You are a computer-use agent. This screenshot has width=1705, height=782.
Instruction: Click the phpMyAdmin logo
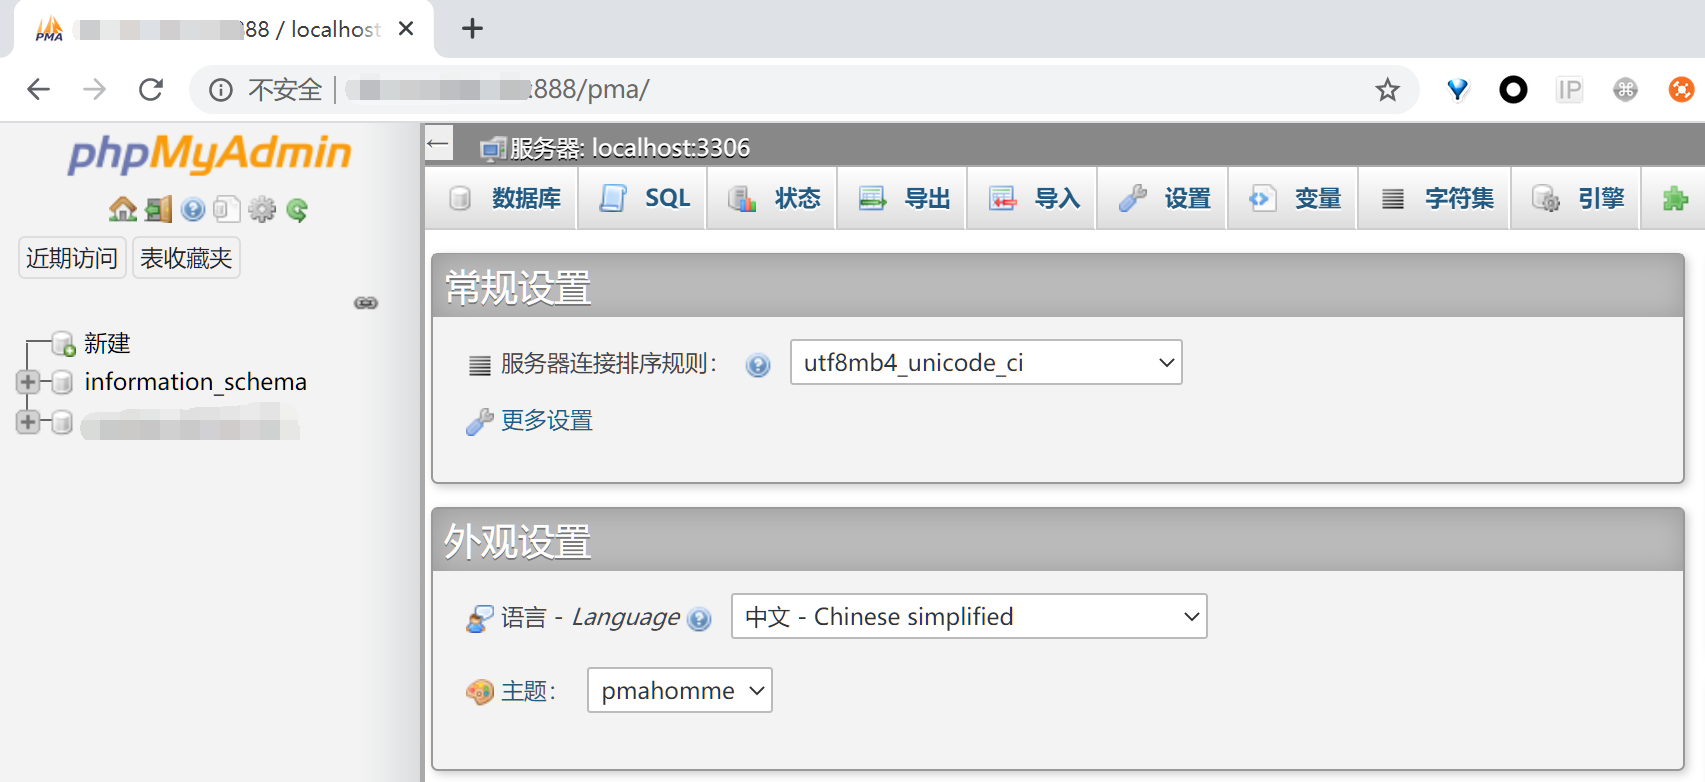[x=209, y=153]
